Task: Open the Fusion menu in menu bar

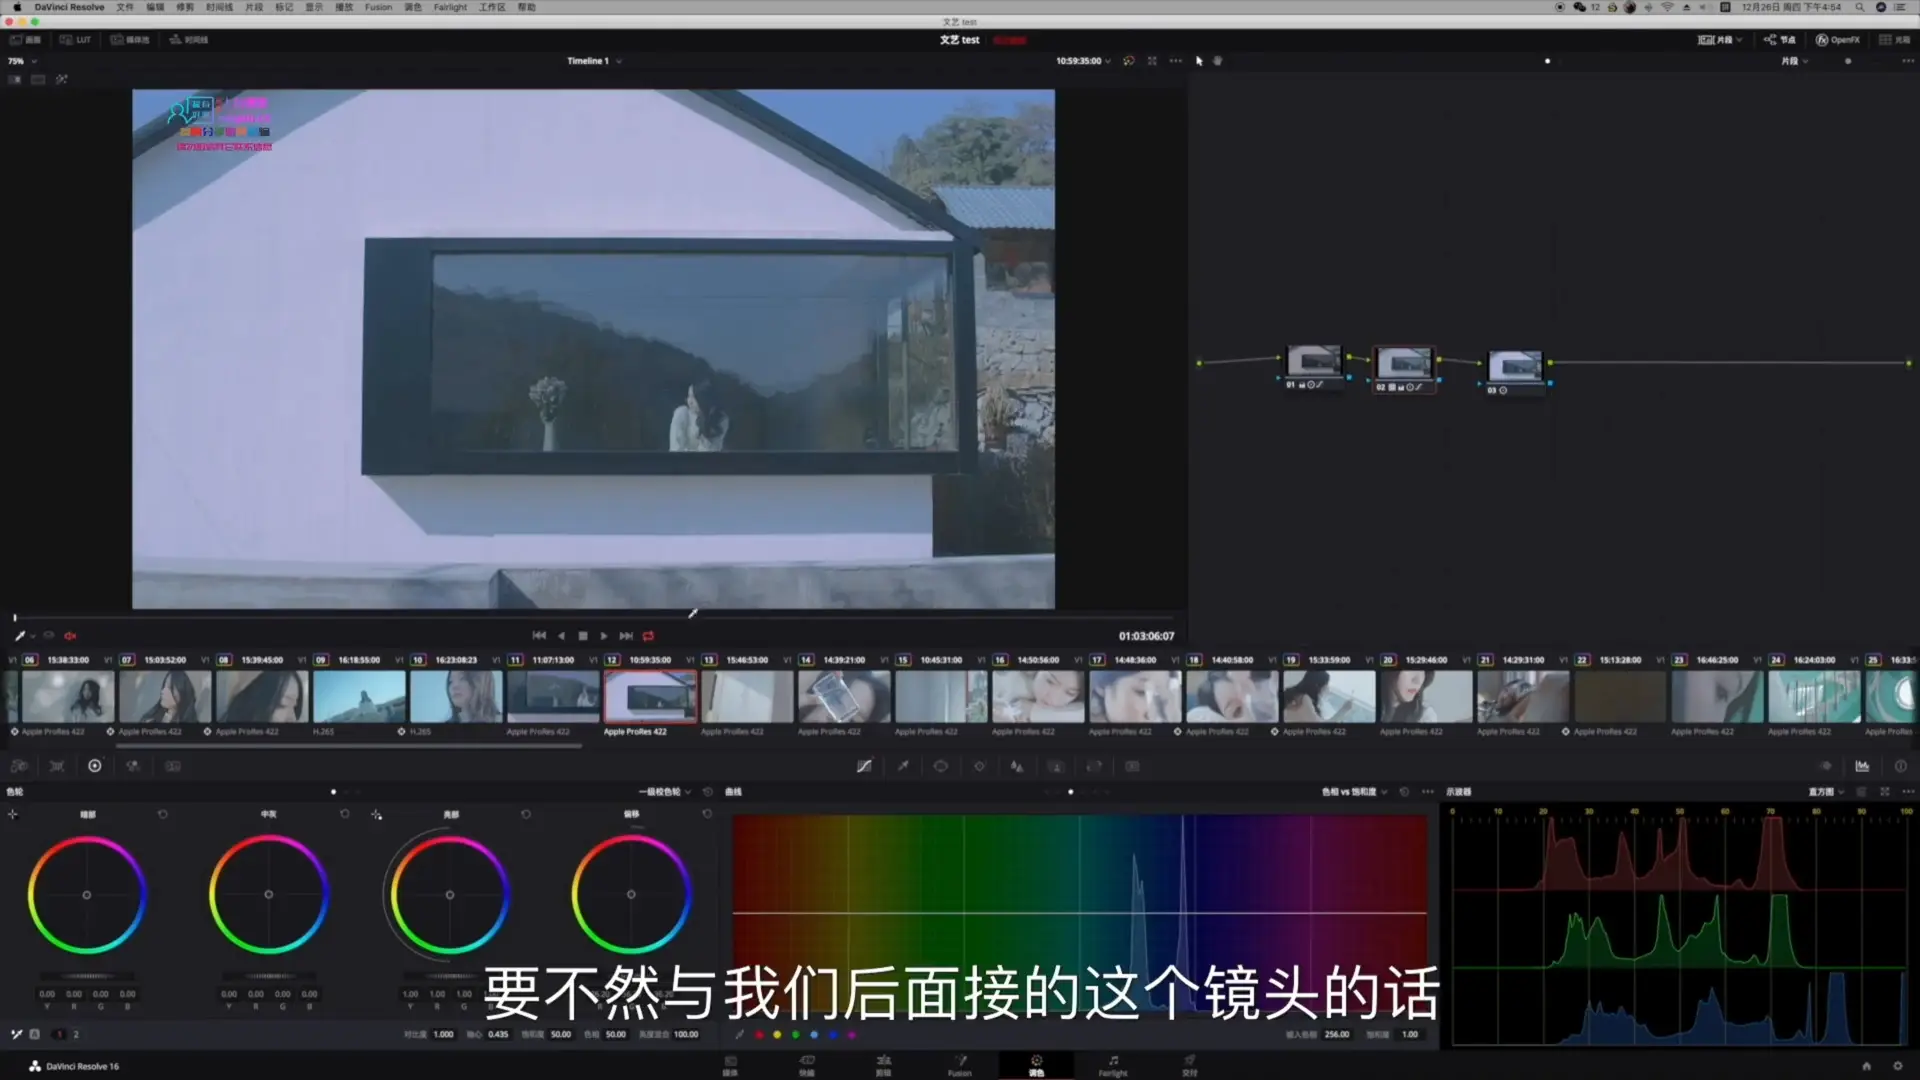Action: [x=378, y=7]
